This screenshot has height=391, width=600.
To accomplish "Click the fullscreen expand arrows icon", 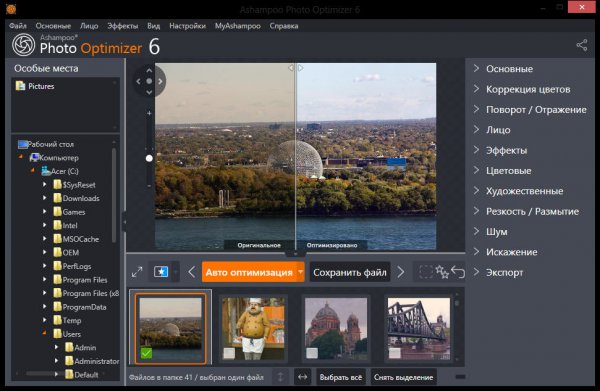I will pyautogui.click(x=137, y=272).
